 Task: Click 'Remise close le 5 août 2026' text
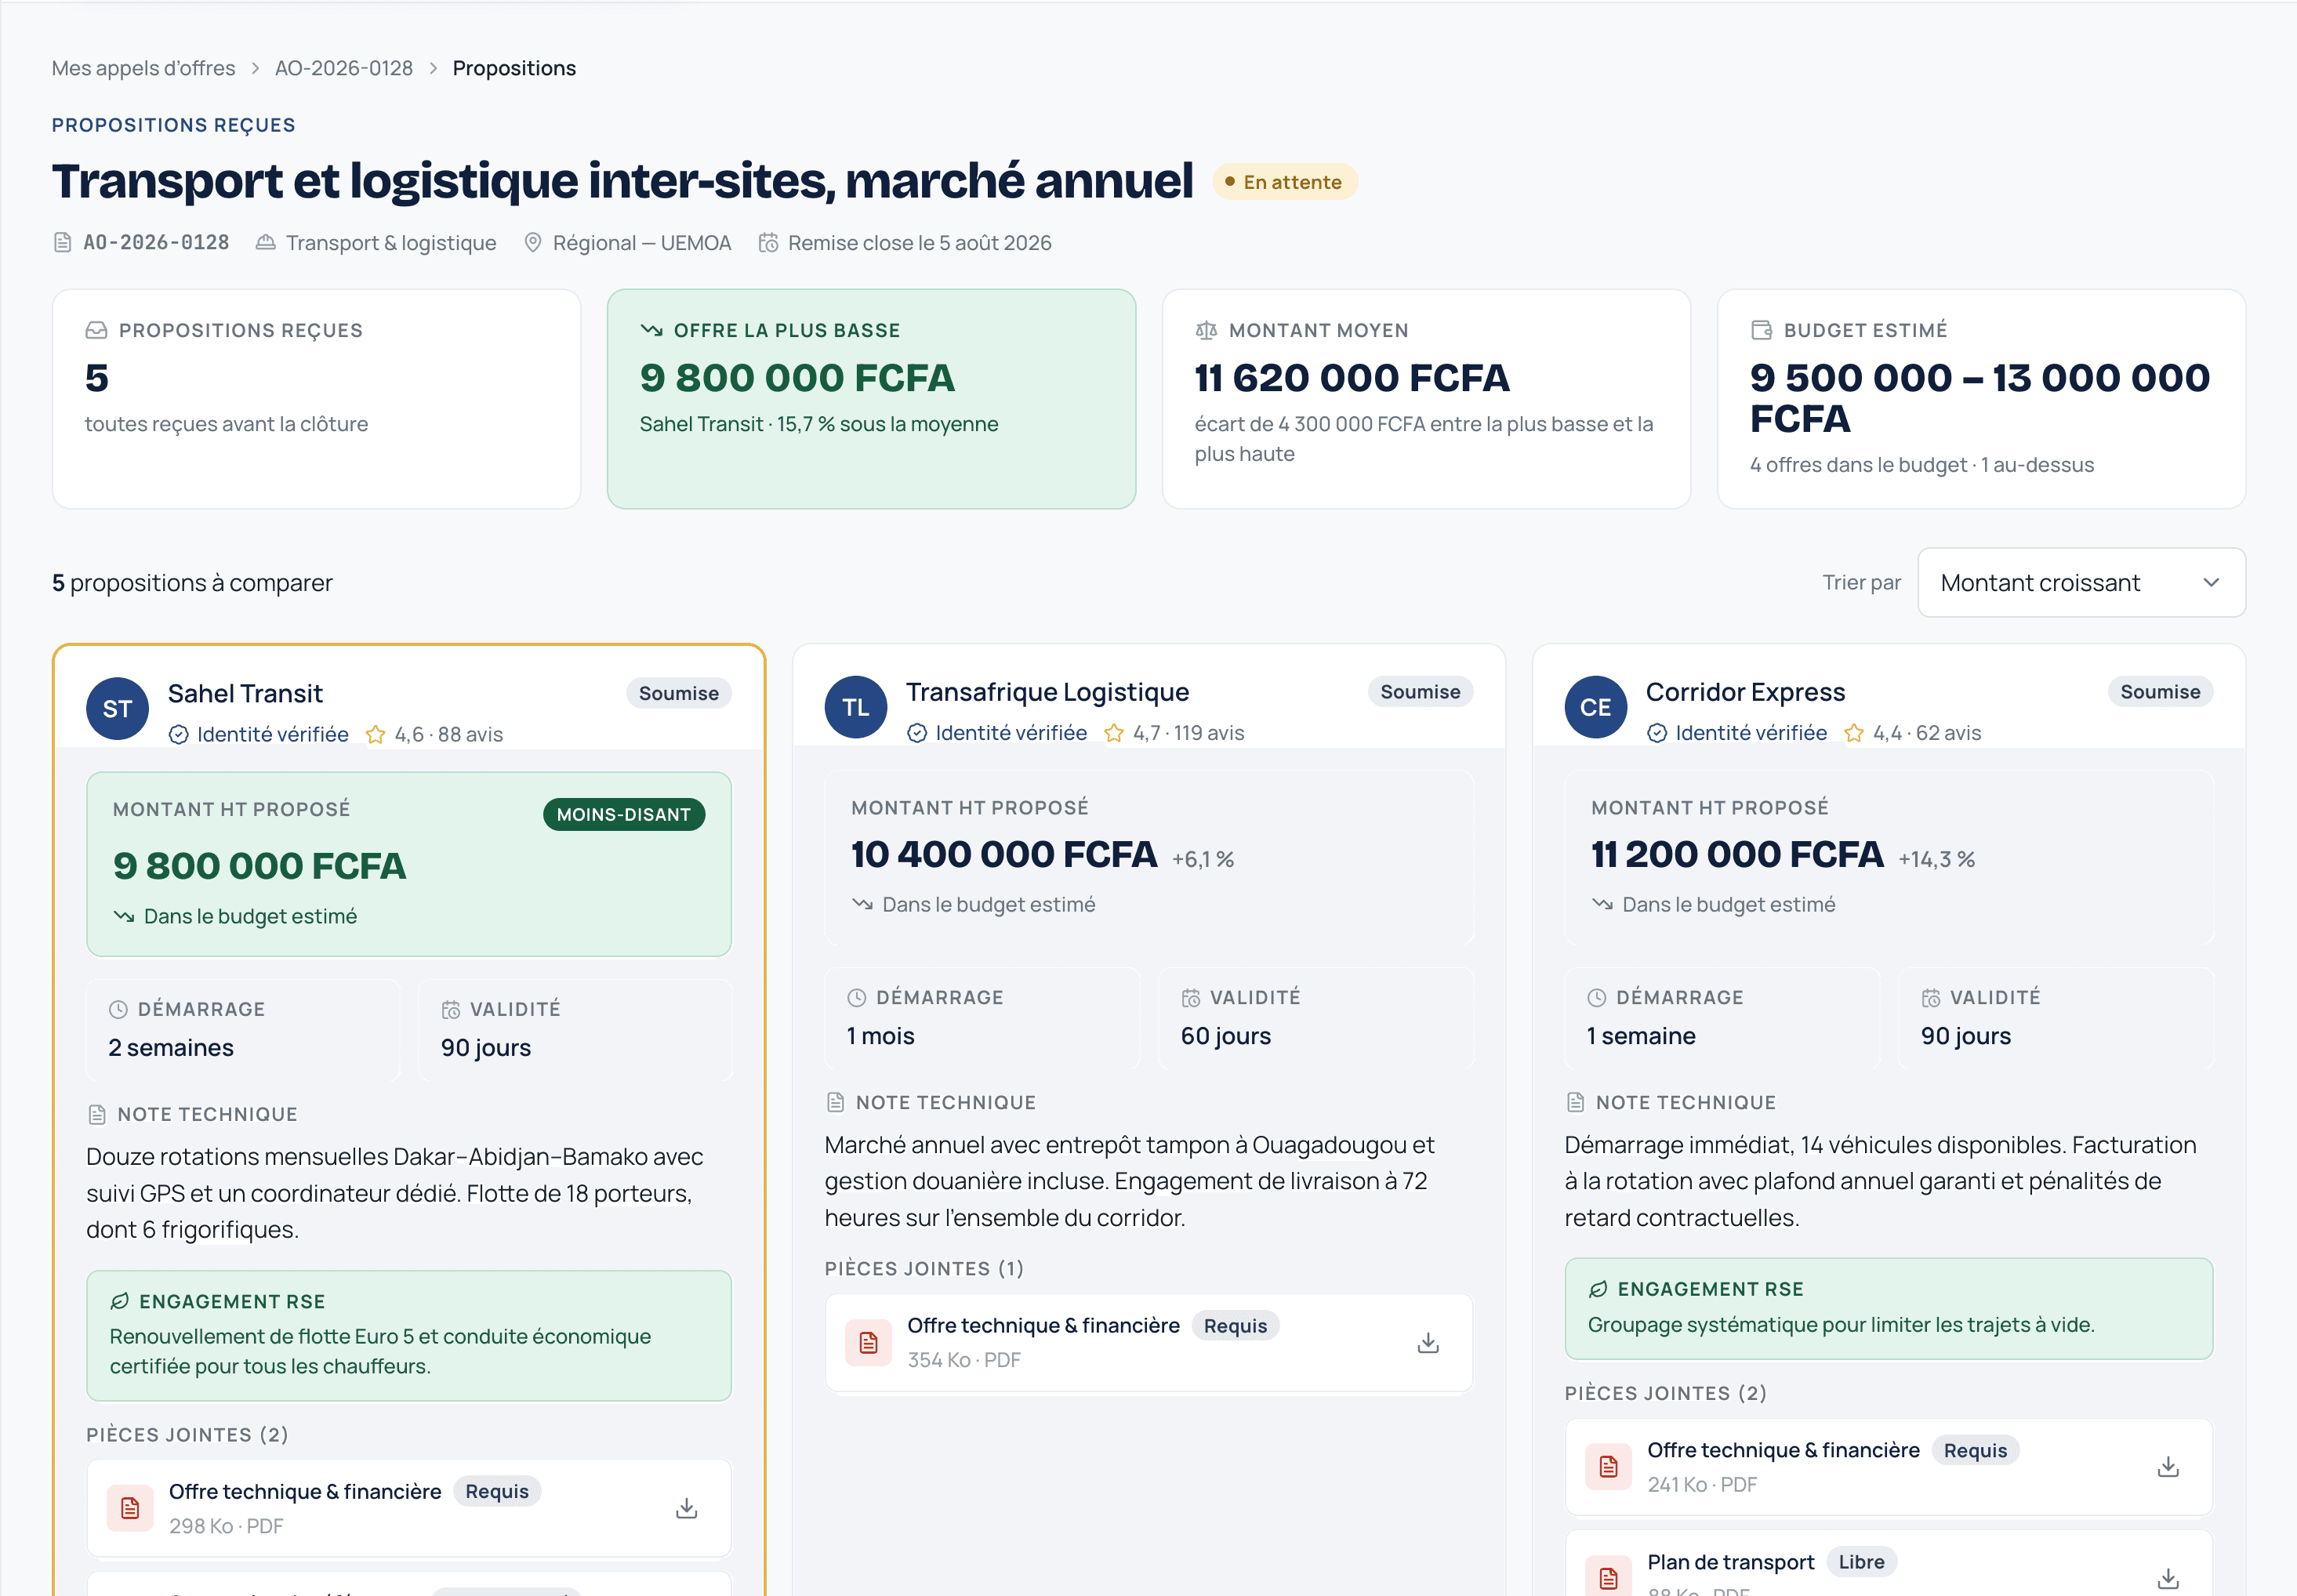tap(919, 243)
